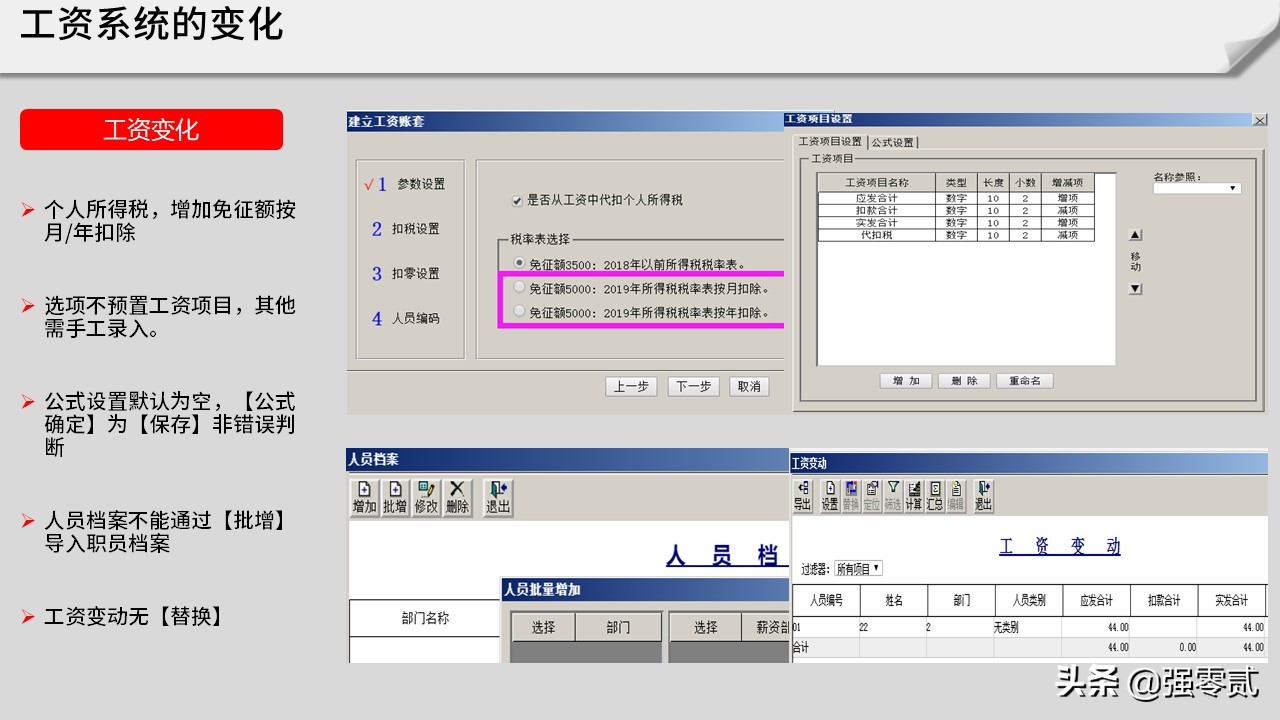The image size is (1280, 720).
Task: Click 重命名 button
Action: pos(1025,381)
